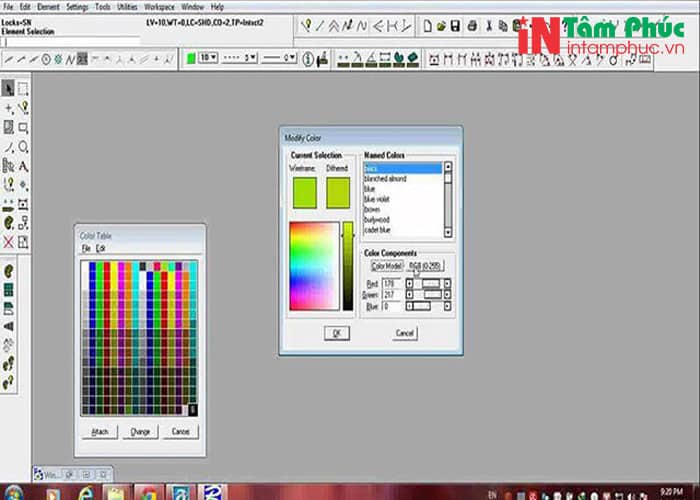This screenshot has height=500, width=700.
Task: Select the Element Selection arrow tool
Action: [x=8, y=90]
